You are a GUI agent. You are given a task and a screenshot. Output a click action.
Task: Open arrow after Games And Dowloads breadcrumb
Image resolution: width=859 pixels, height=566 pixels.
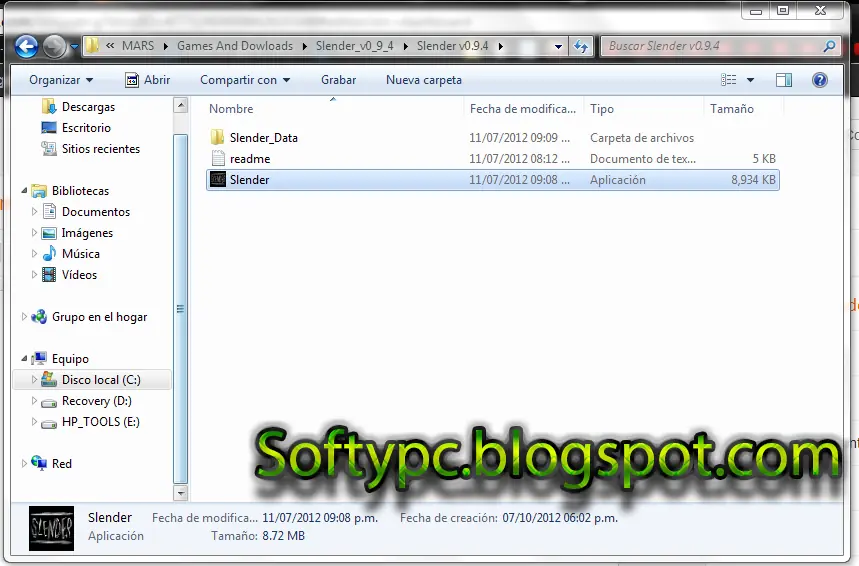(x=305, y=47)
